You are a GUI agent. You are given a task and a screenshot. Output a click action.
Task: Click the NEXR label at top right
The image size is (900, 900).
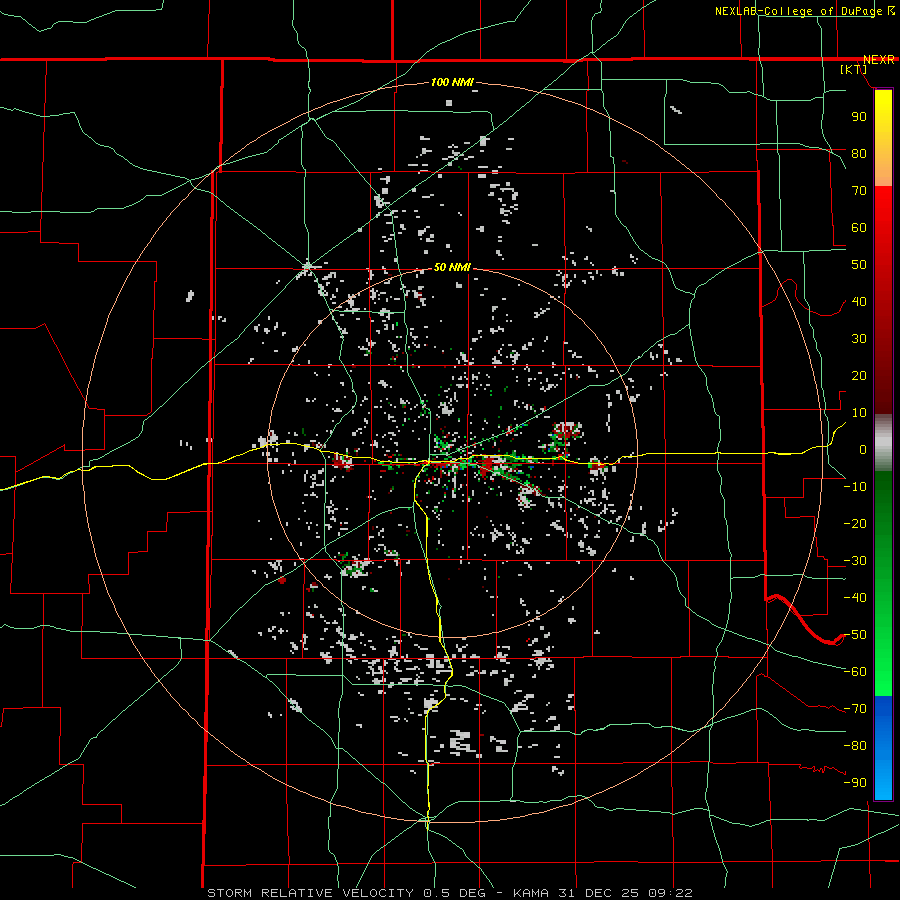[x=879, y=60]
